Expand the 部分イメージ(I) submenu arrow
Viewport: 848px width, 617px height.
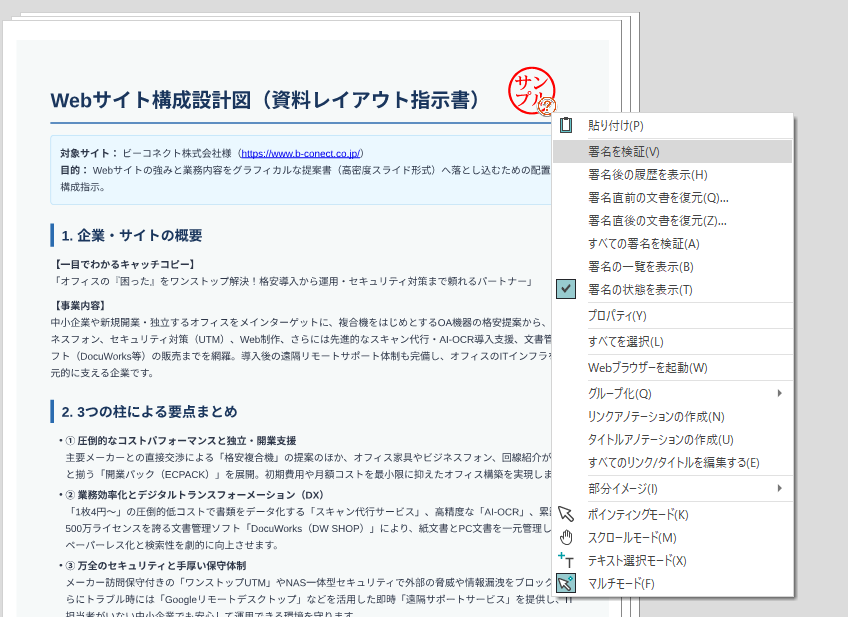click(x=779, y=488)
